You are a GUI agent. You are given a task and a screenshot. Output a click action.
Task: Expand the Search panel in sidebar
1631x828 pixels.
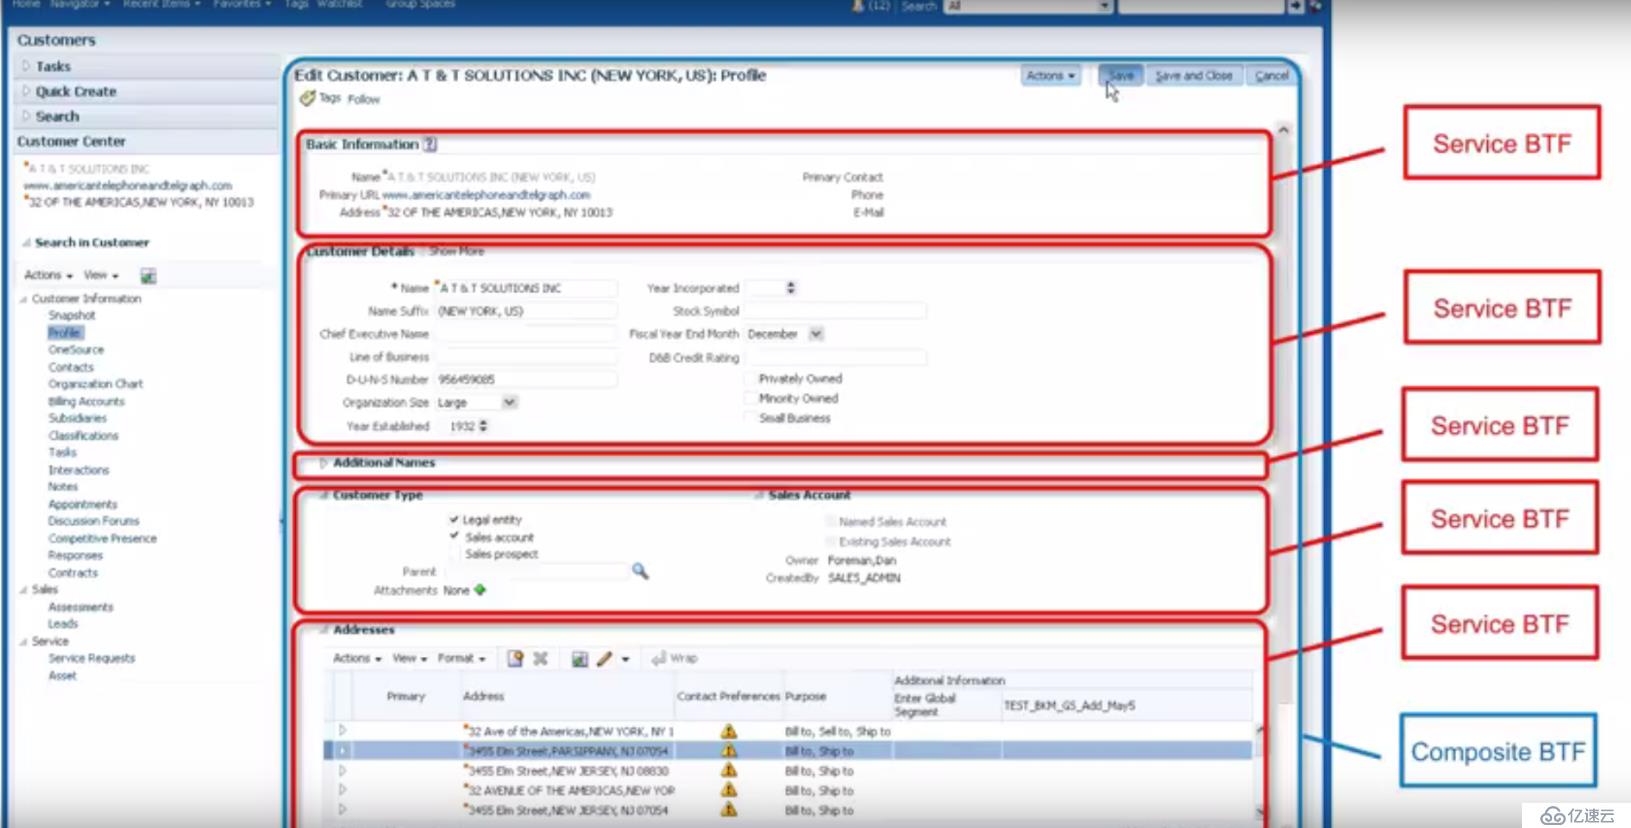tap(26, 116)
